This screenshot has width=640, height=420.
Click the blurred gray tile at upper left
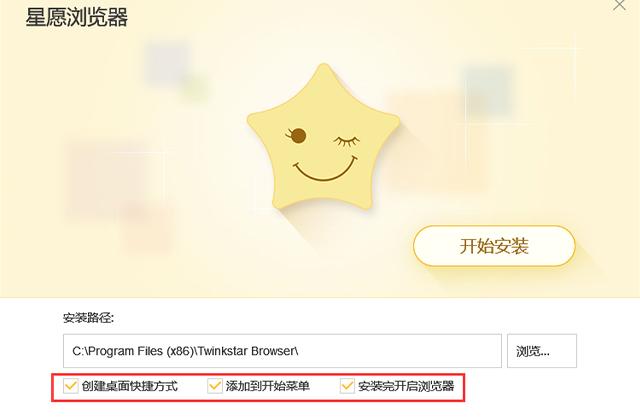[167, 63]
